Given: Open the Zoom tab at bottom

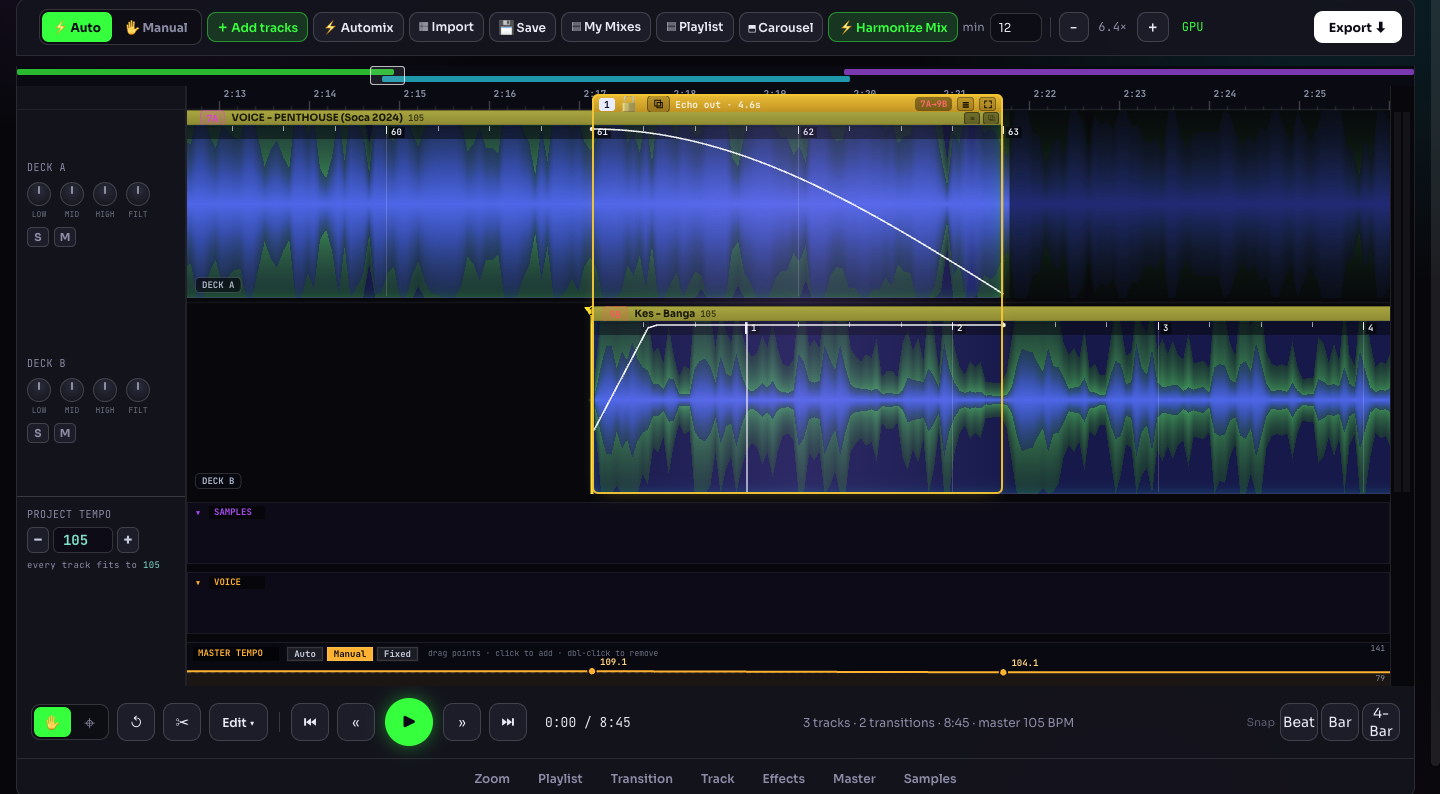Looking at the screenshot, I should click(x=492, y=778).
